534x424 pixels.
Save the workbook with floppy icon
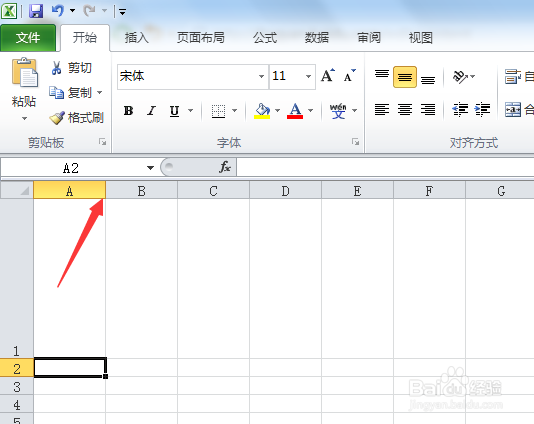[36, 11]
